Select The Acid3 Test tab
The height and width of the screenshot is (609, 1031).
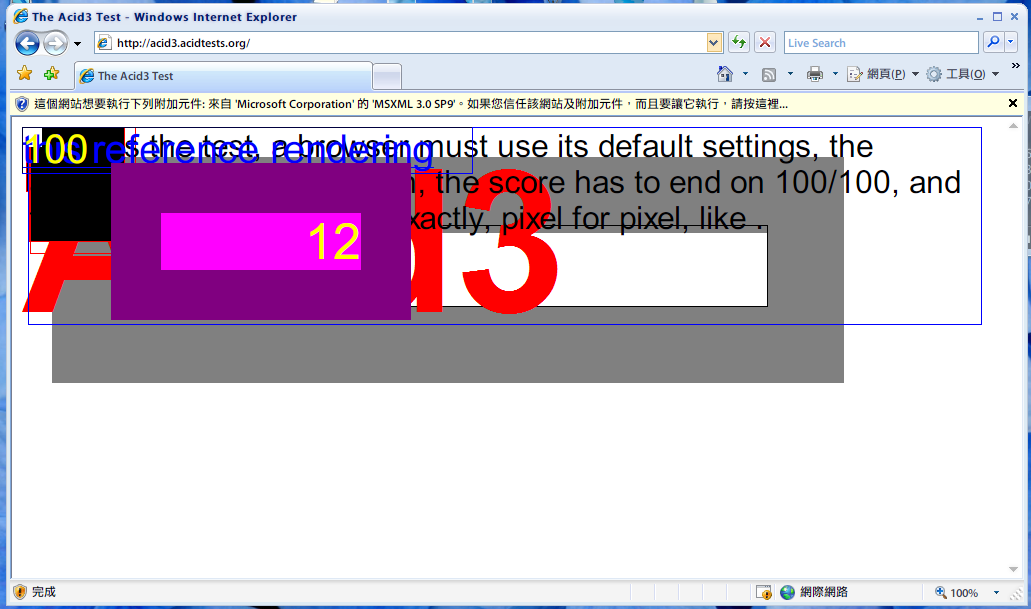(x=224, y=76)
